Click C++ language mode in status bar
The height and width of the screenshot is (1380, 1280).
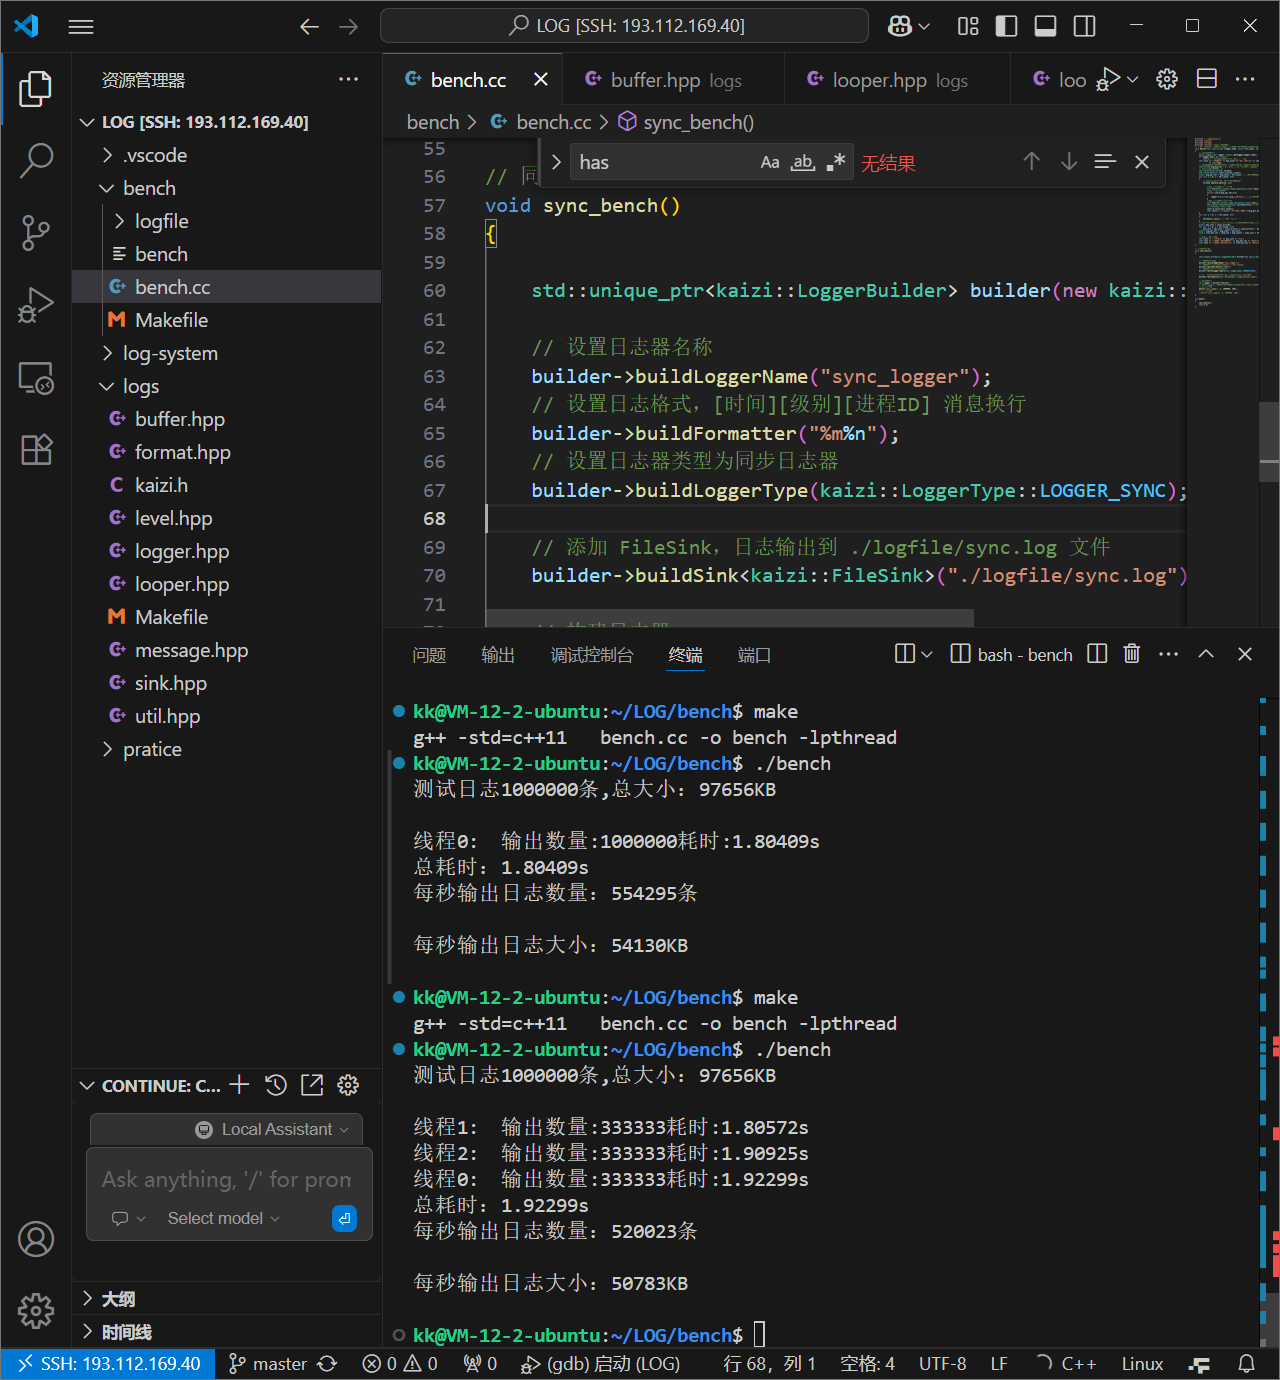tap(1079, 1364)
